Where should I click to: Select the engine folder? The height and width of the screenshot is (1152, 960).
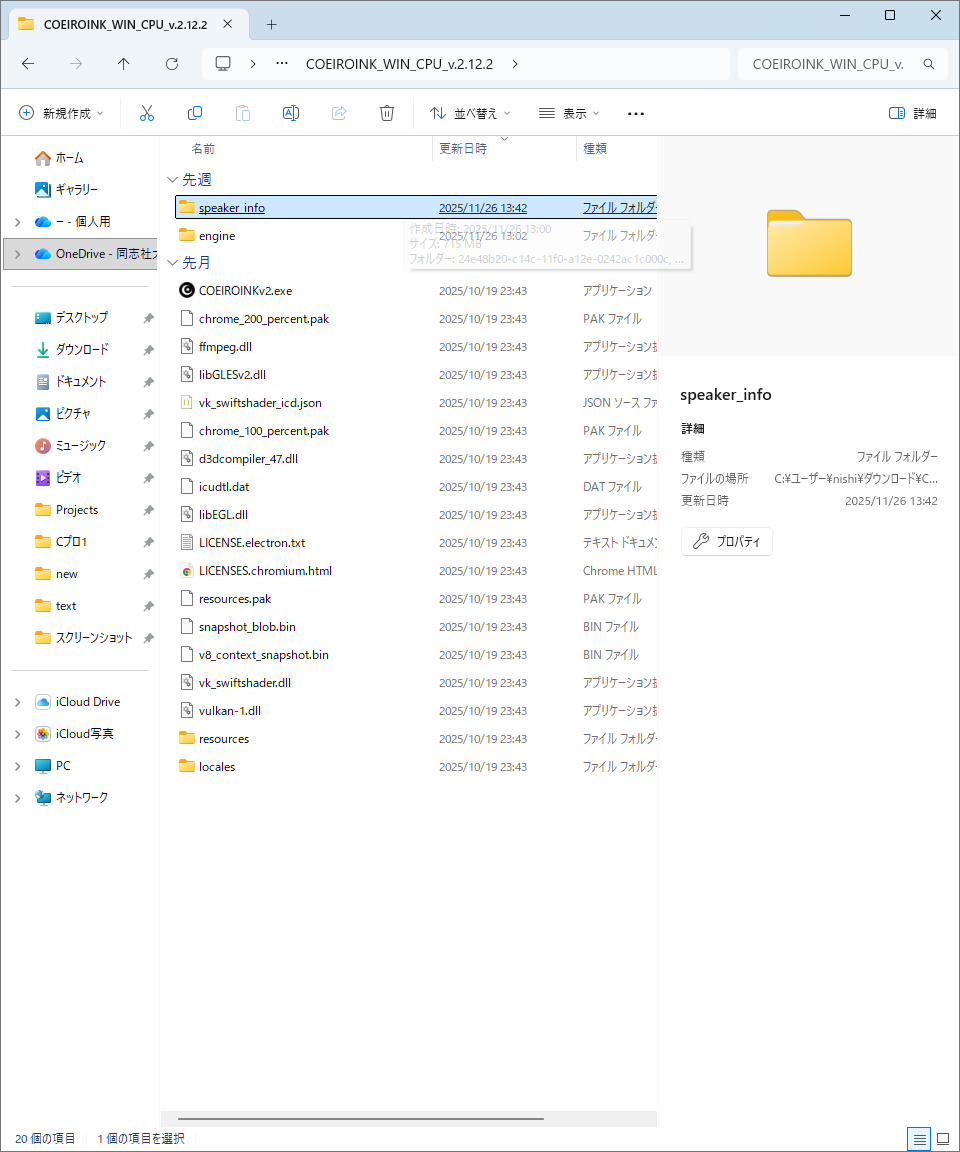(416, 236)
